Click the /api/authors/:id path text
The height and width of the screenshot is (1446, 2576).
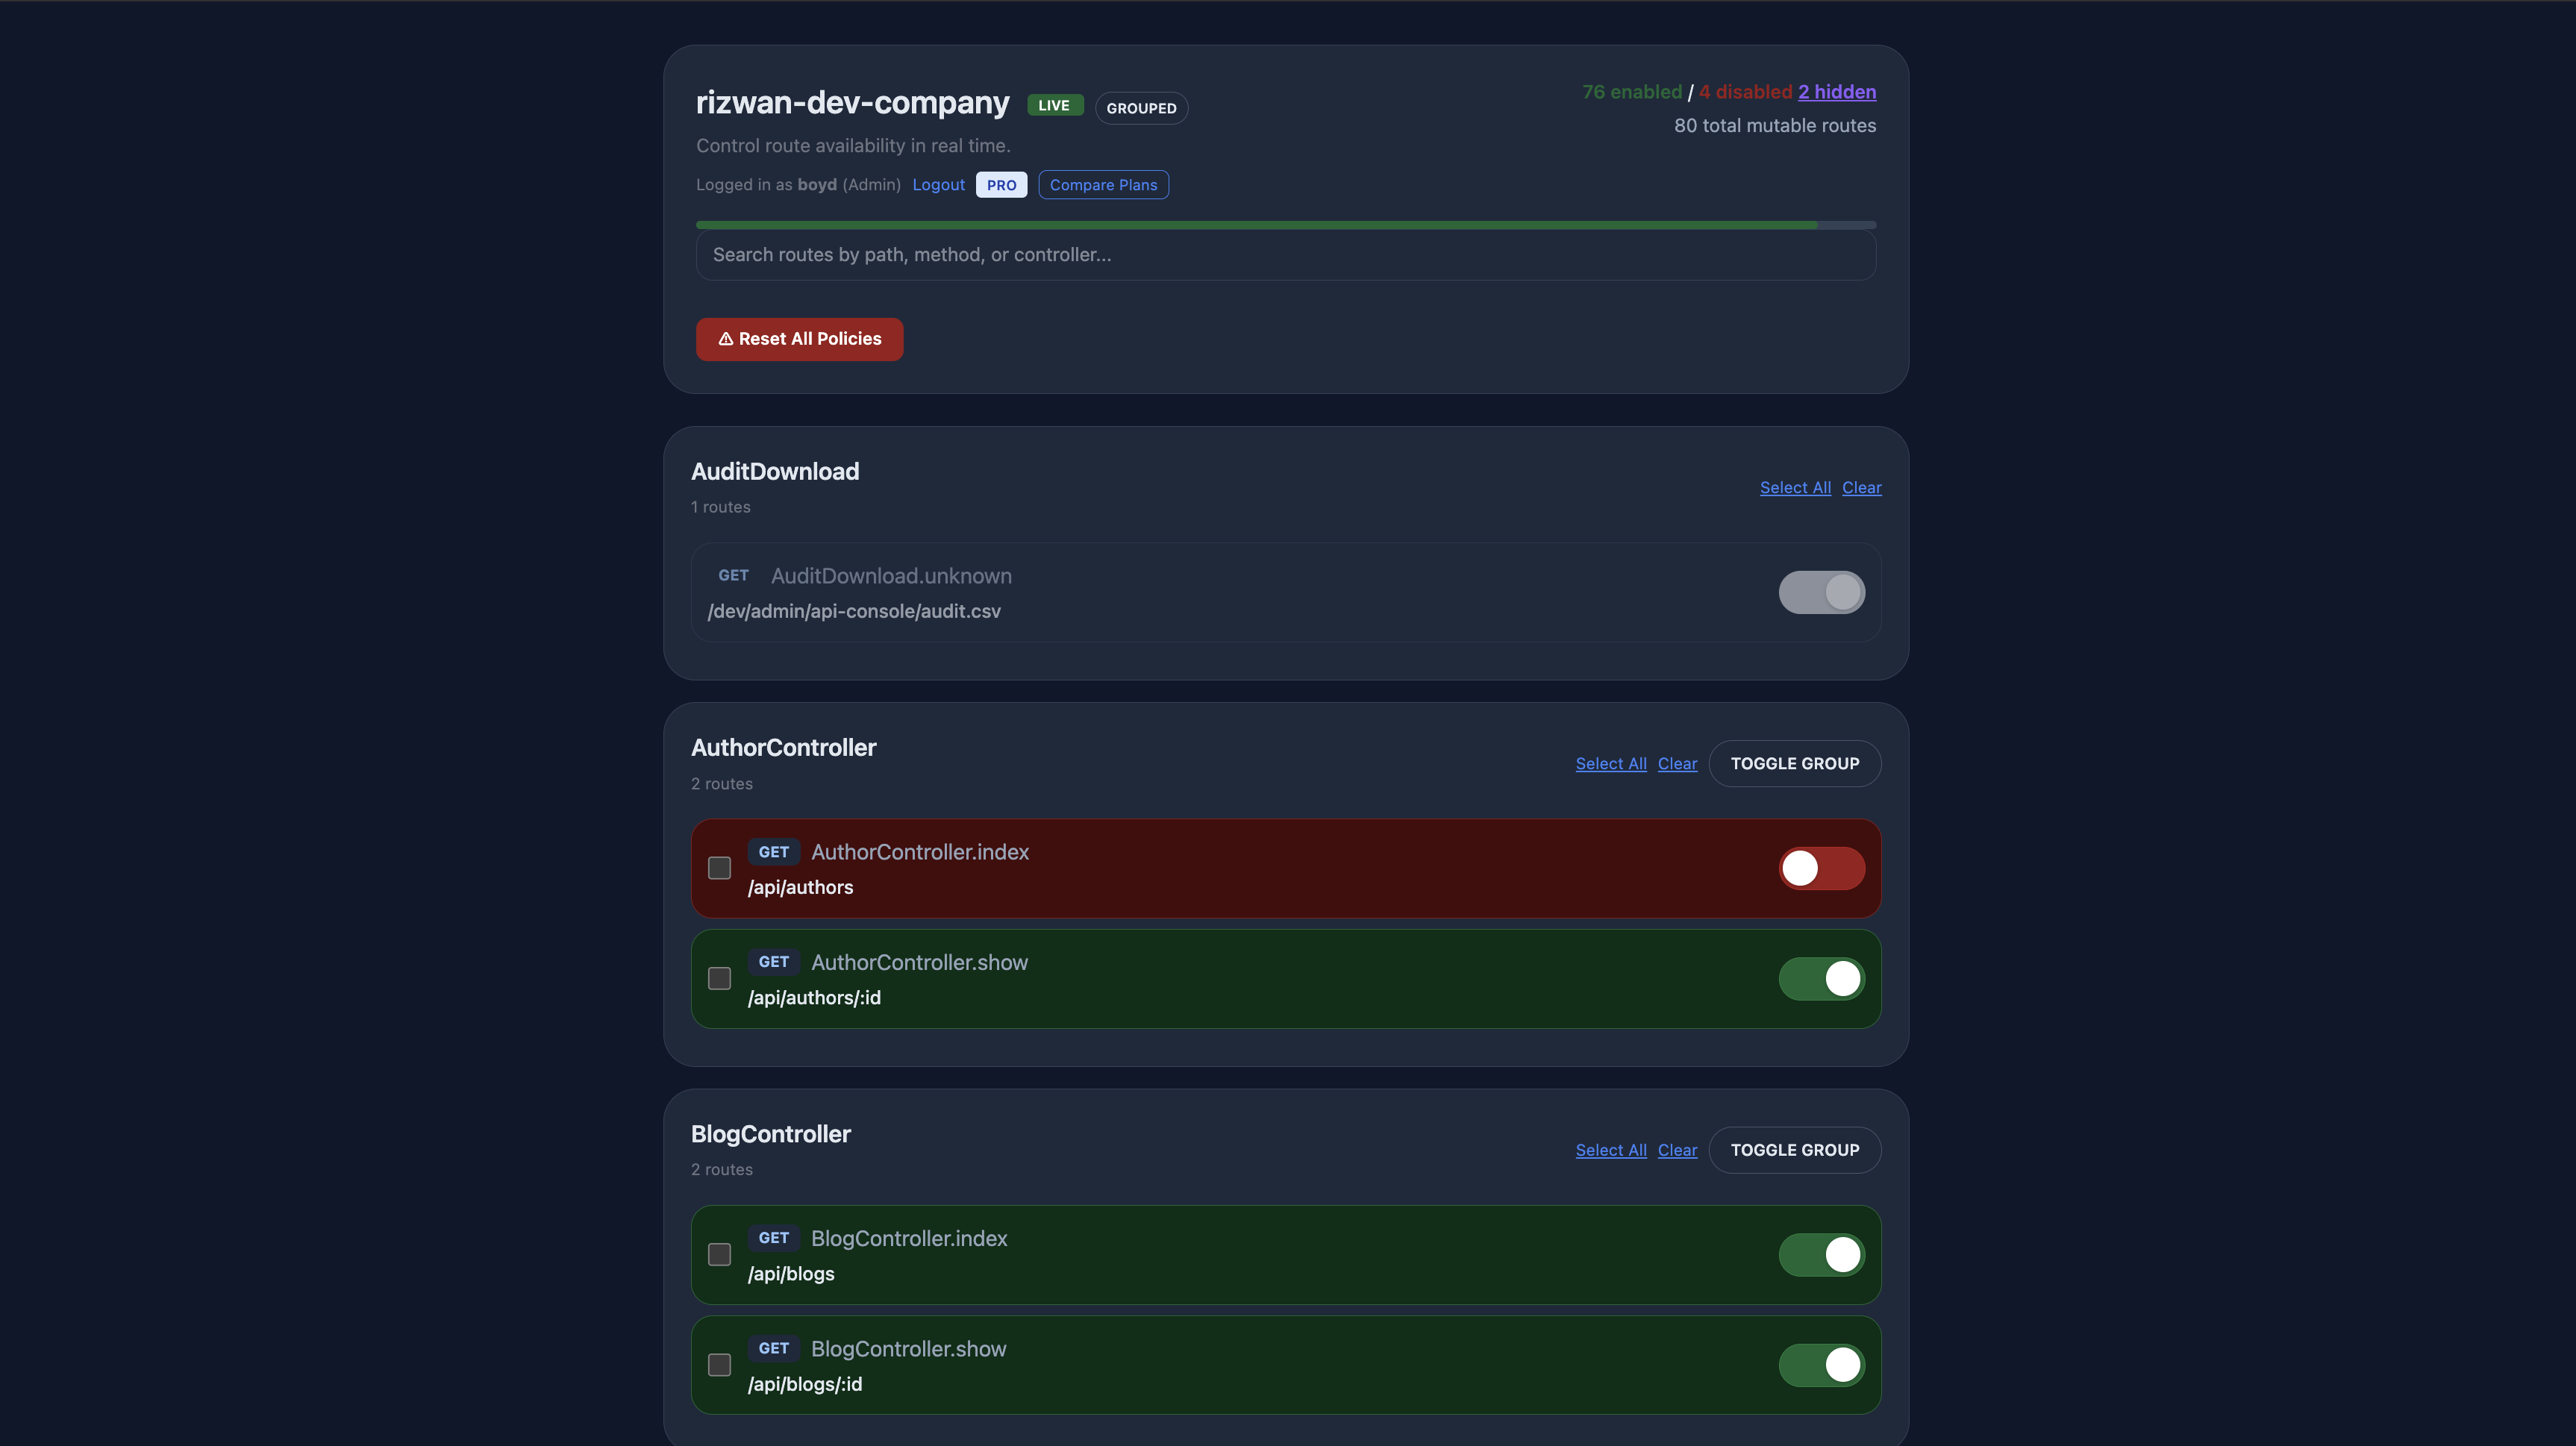coord(814,998)
